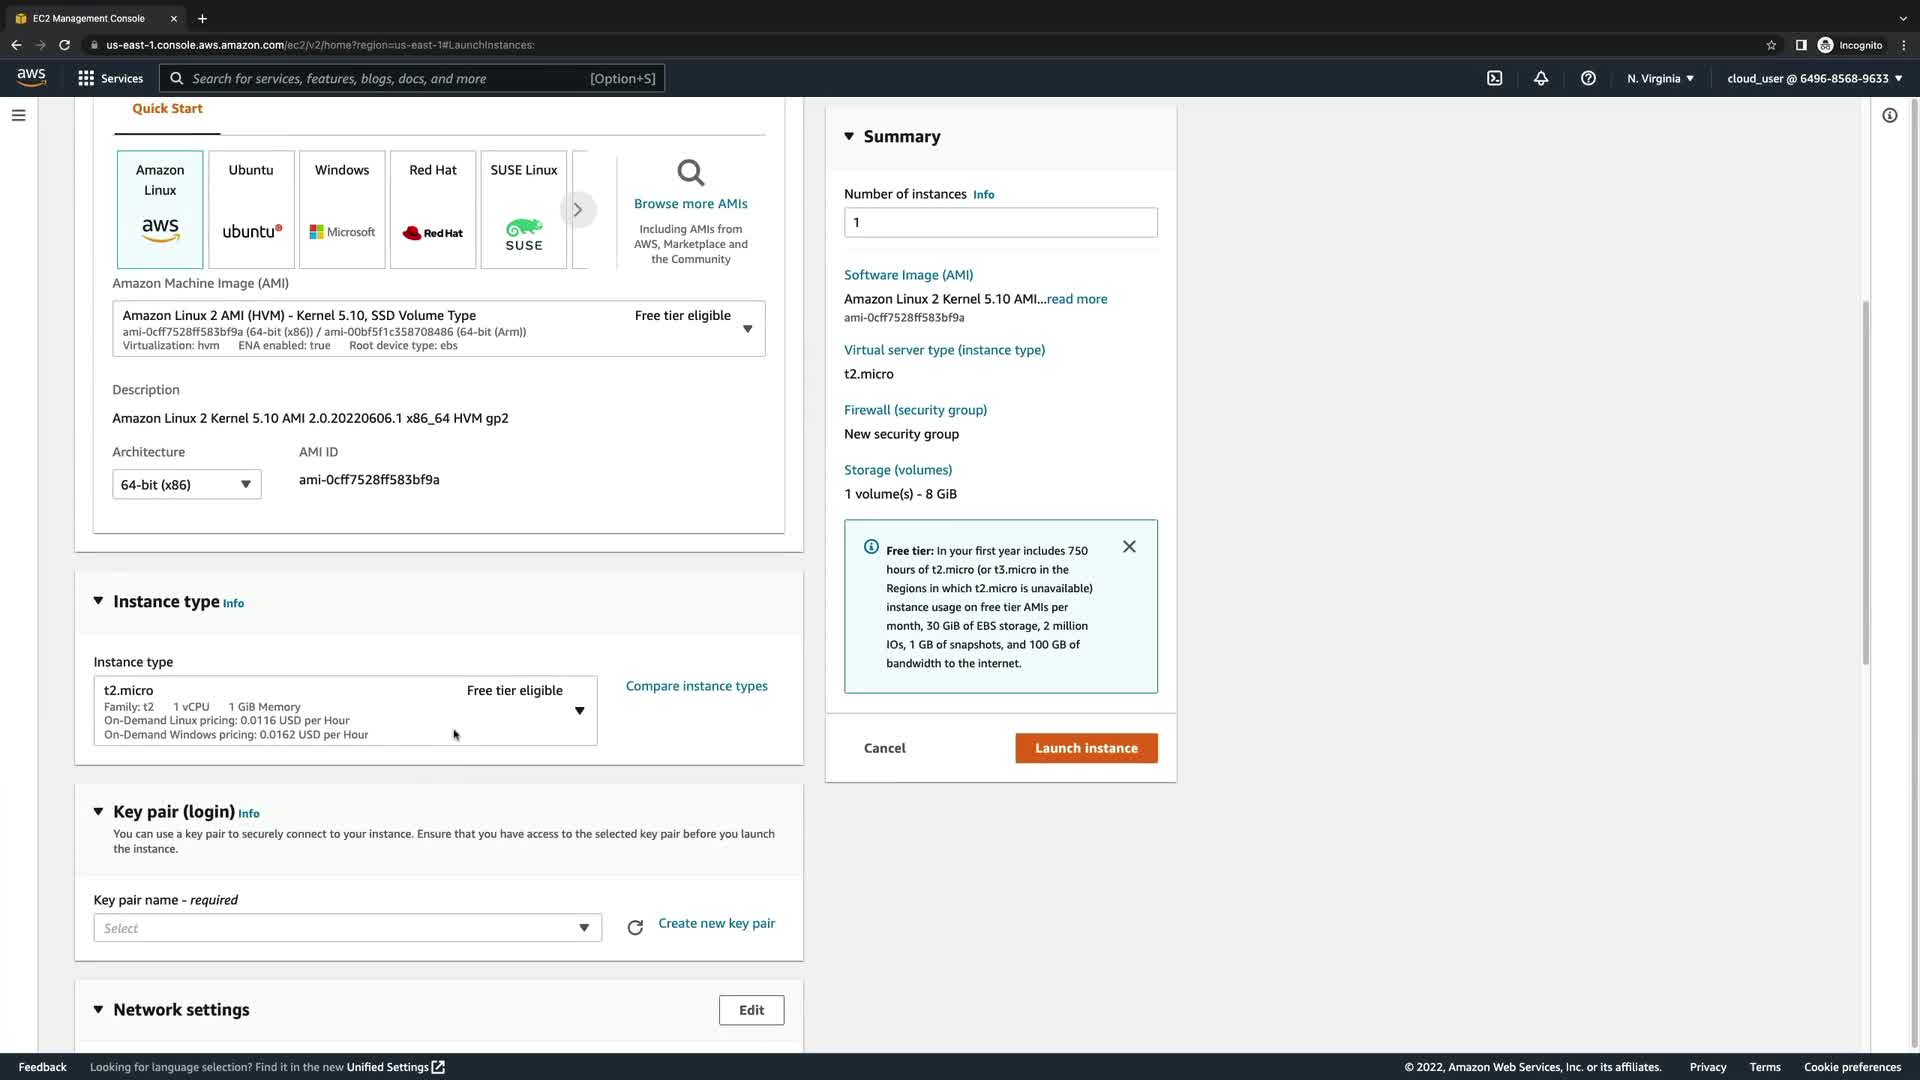Open the t2.micro instance type dropdown

pos(345,710)
